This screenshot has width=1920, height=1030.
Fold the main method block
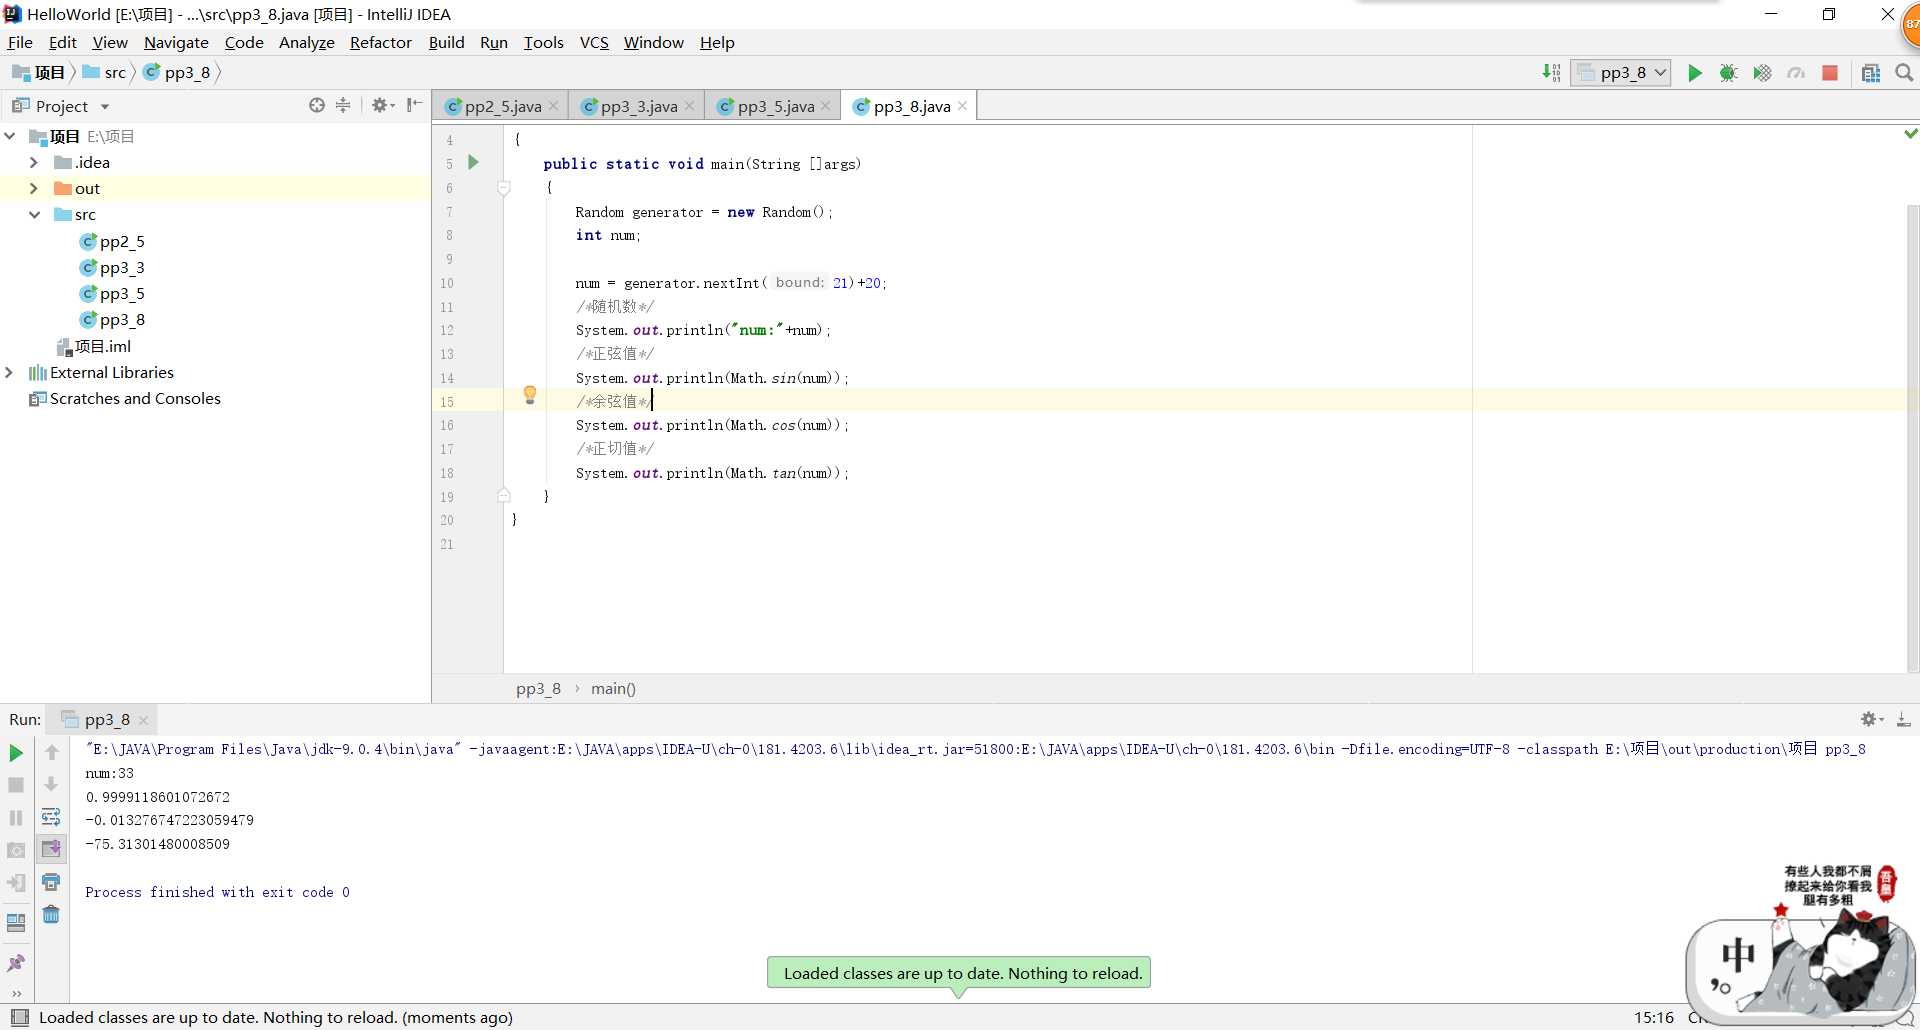tap(504, 188)
